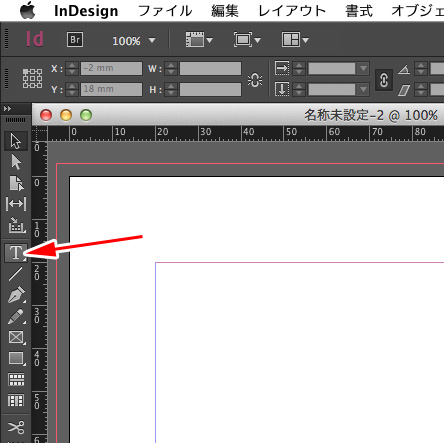
Task: Toggle constrain proportions for width and height
Action: (x=255, y=80)
